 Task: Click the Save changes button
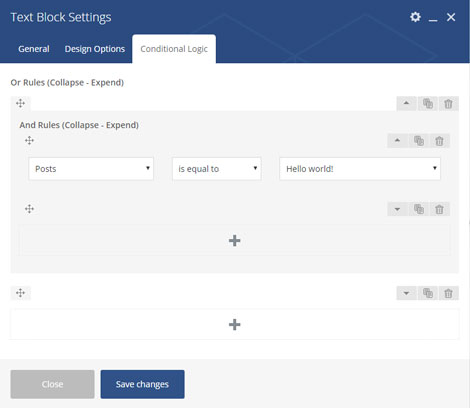click(142, 384)
